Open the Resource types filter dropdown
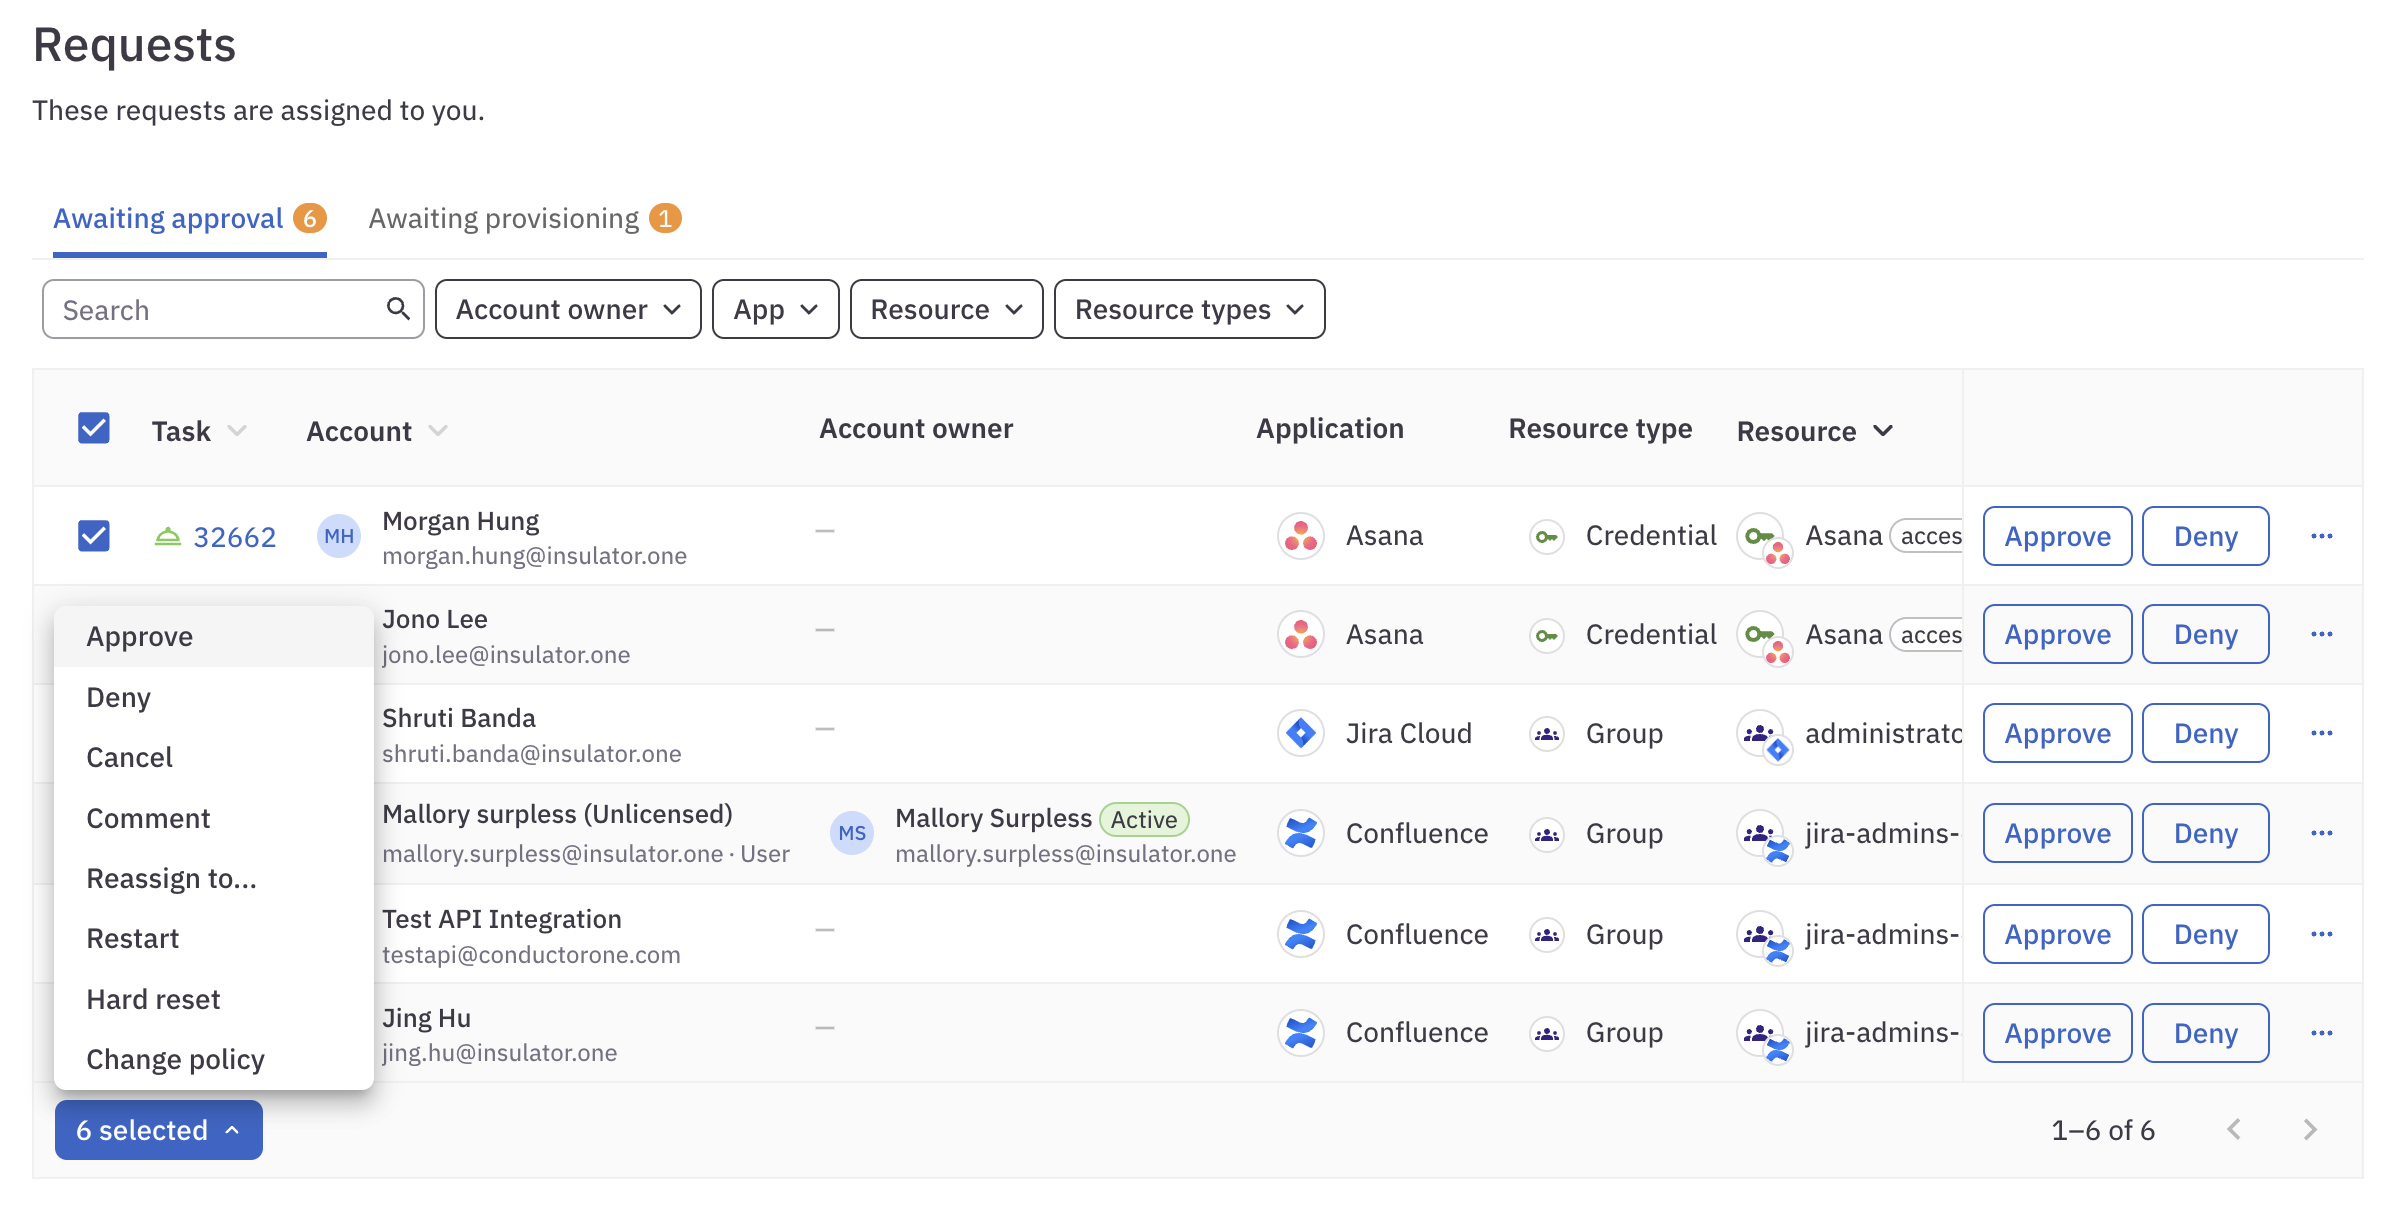This screenshot has width=2396, height=1210. point(1189,309)
